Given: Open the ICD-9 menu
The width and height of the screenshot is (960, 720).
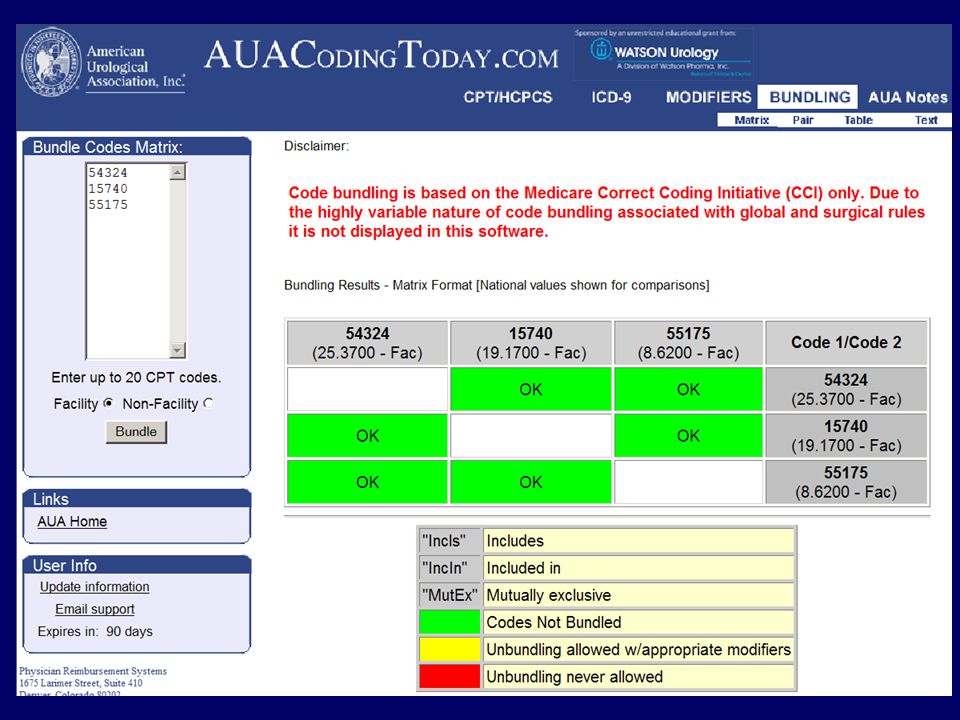Looking at the screenshot, I should [611, 97].
